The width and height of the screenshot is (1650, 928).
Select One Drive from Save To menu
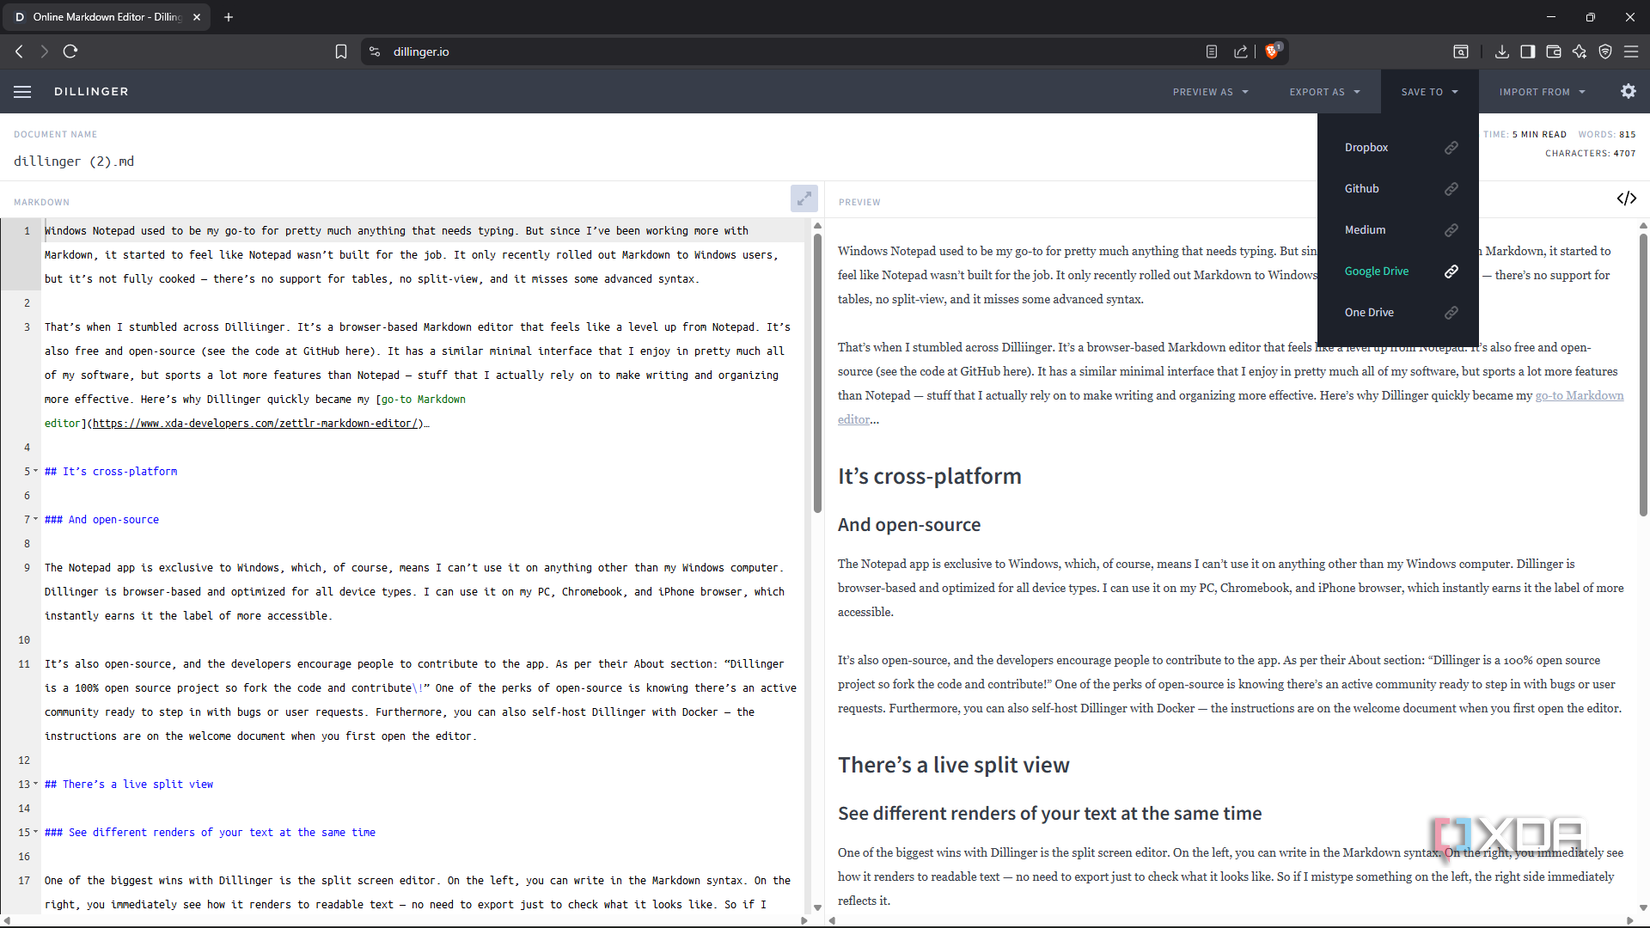(x=1369, y=312)
